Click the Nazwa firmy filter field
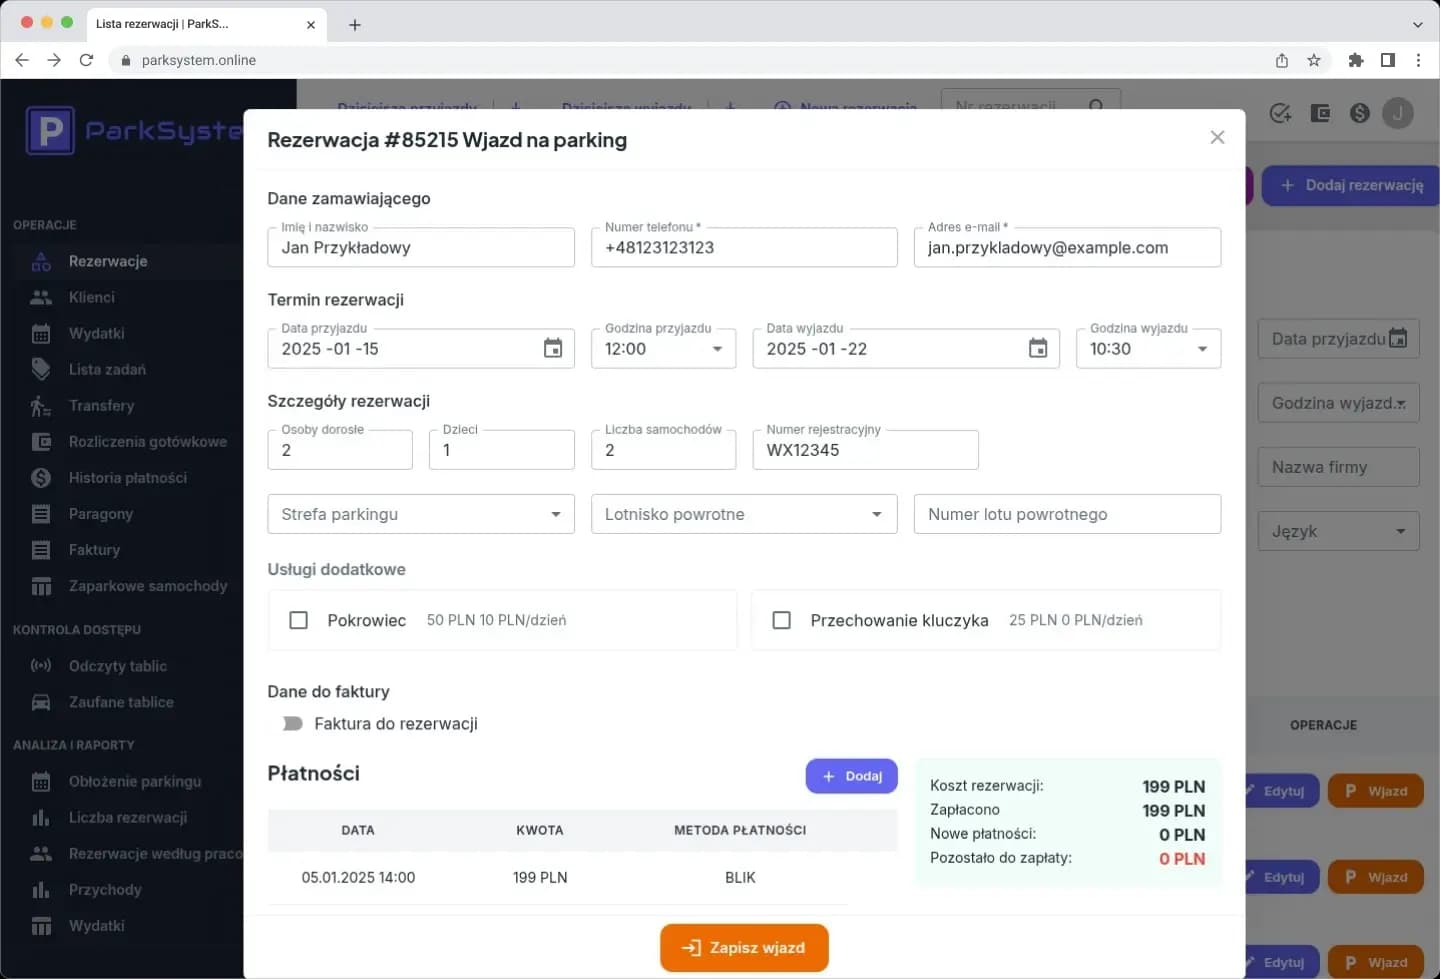 (x=1339, y=467)
